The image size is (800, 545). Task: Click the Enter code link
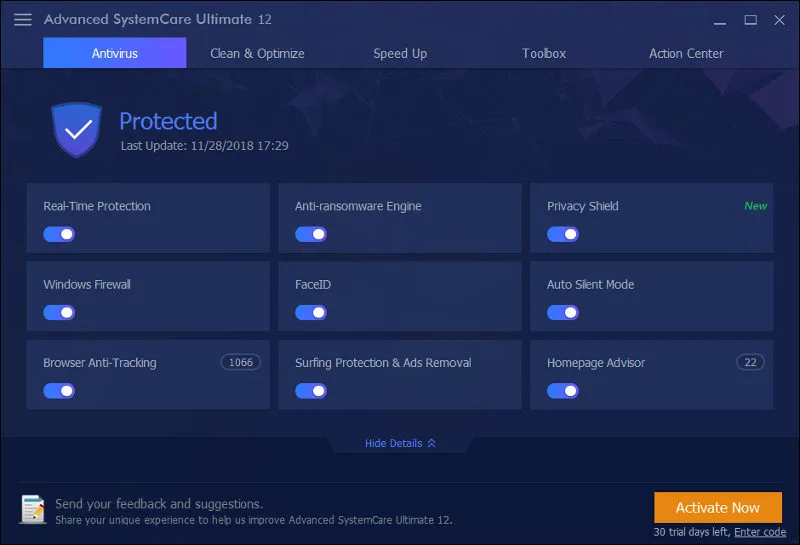point(759,531)
